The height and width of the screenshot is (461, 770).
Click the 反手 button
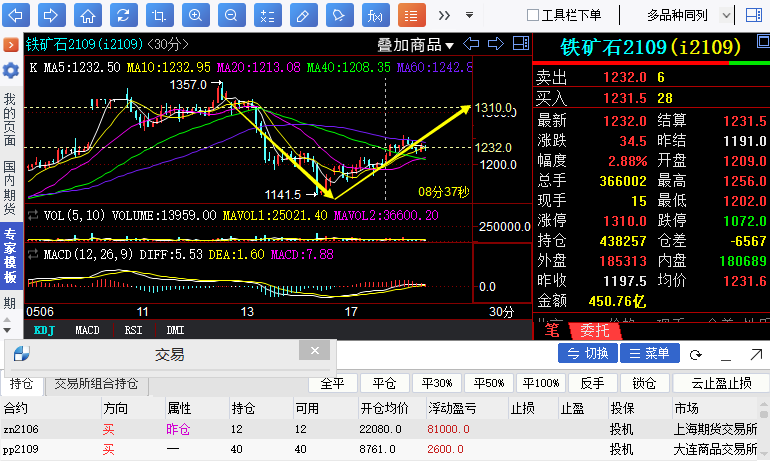(x=592, y=383)
